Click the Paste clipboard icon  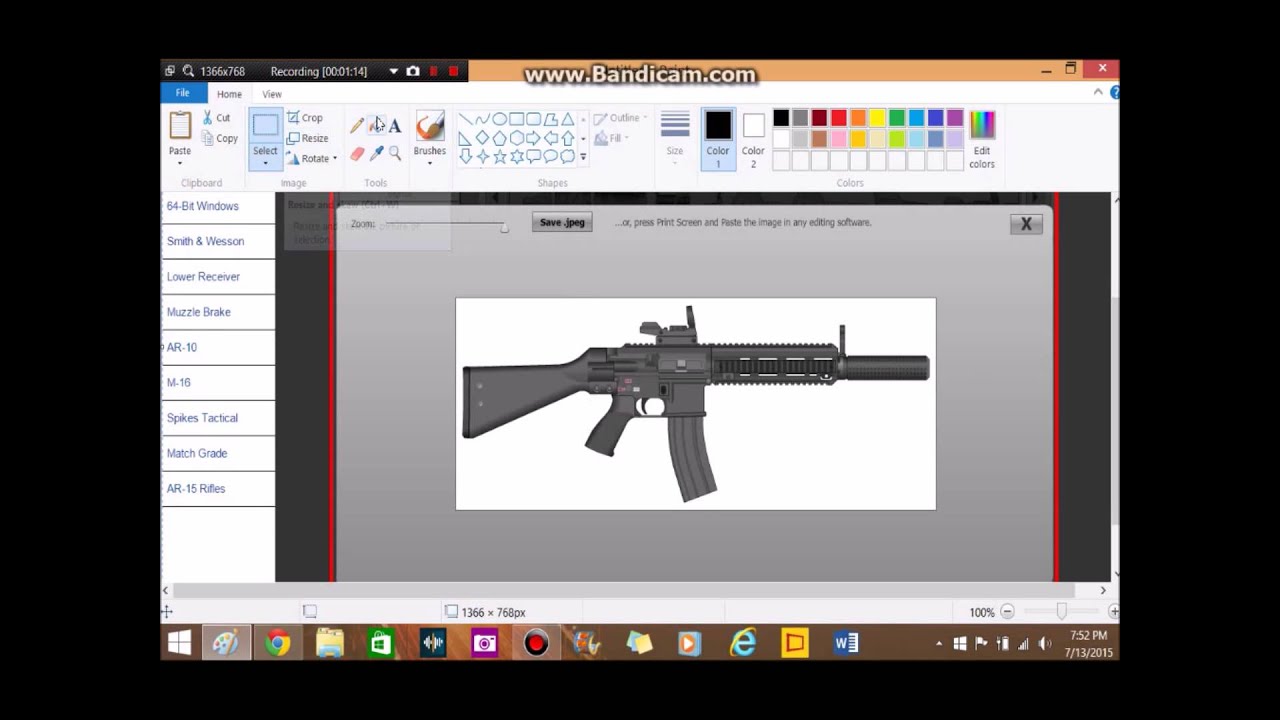point(180,125)
